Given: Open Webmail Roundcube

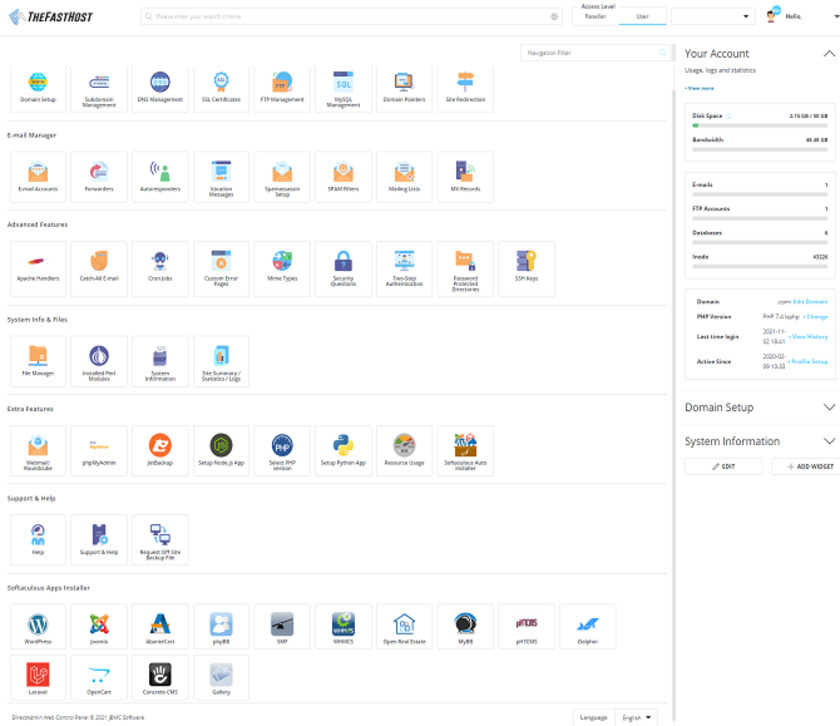Looking at the screenshot, I should pos(38,451).
